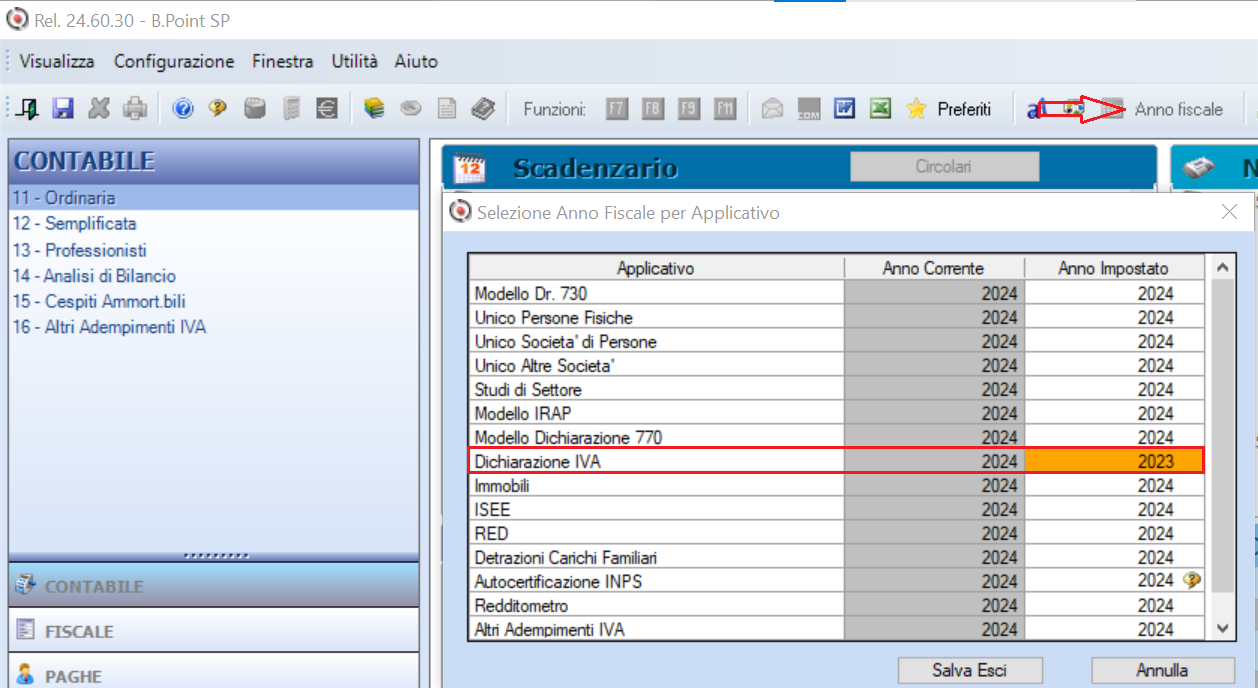The image size is (1258, 688).
Task: Click the F7 function key icon
Action: [x=617, y=109]
